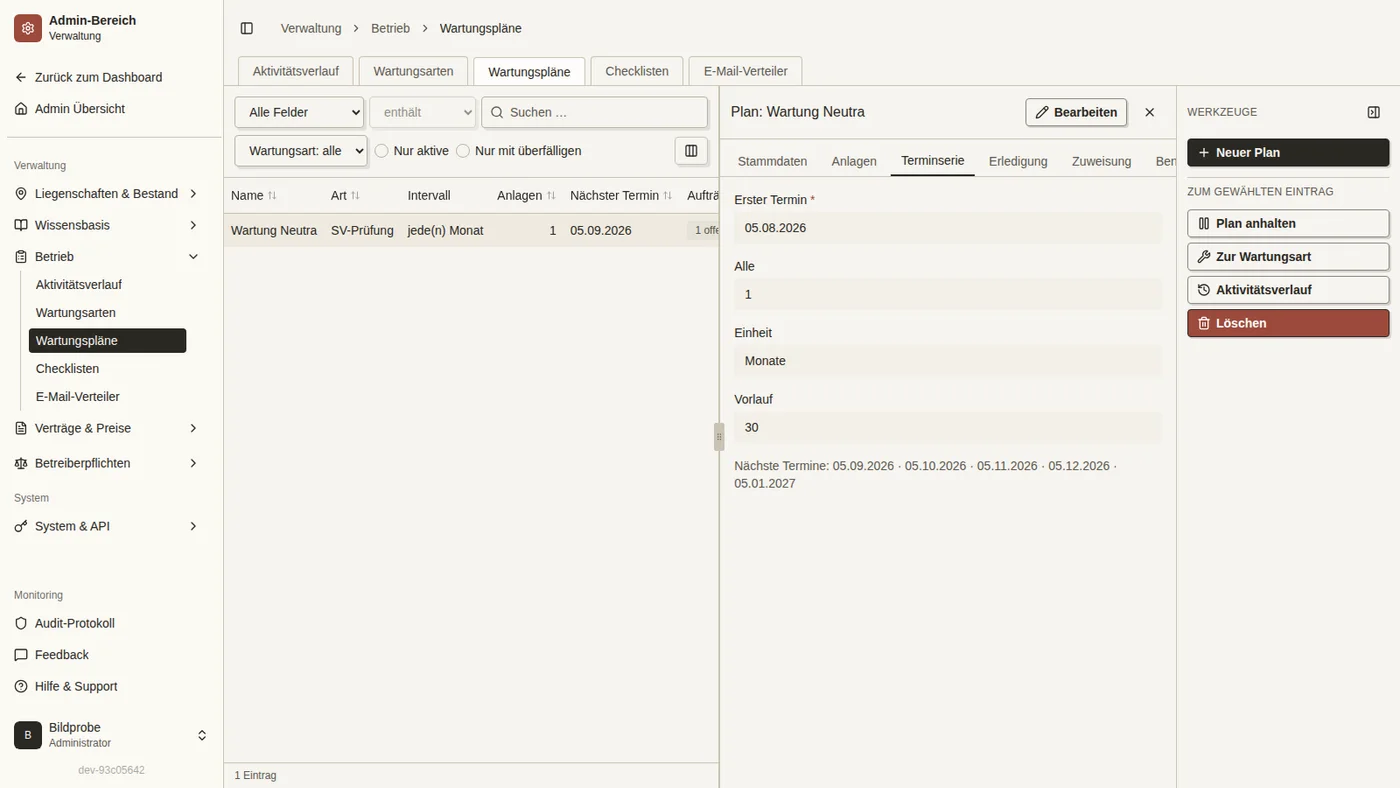1400x788 pixels.
Task: Sort by Anlagen column arrows
Action: (551, 196)
